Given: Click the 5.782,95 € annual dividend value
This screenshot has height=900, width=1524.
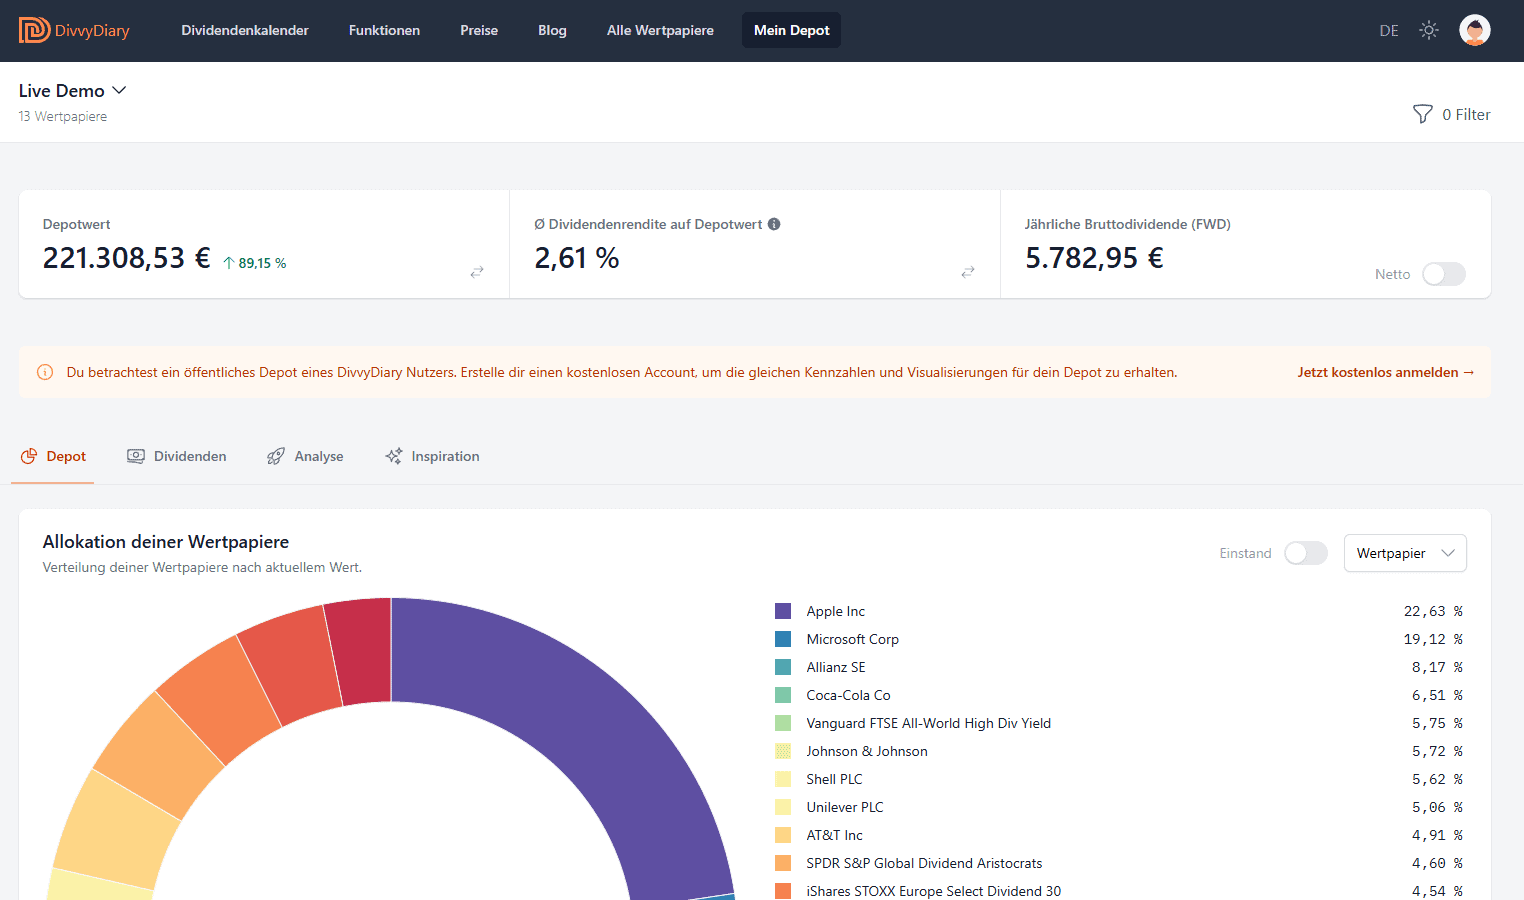Looking at the screenshot, I should tap(1094, 258).
